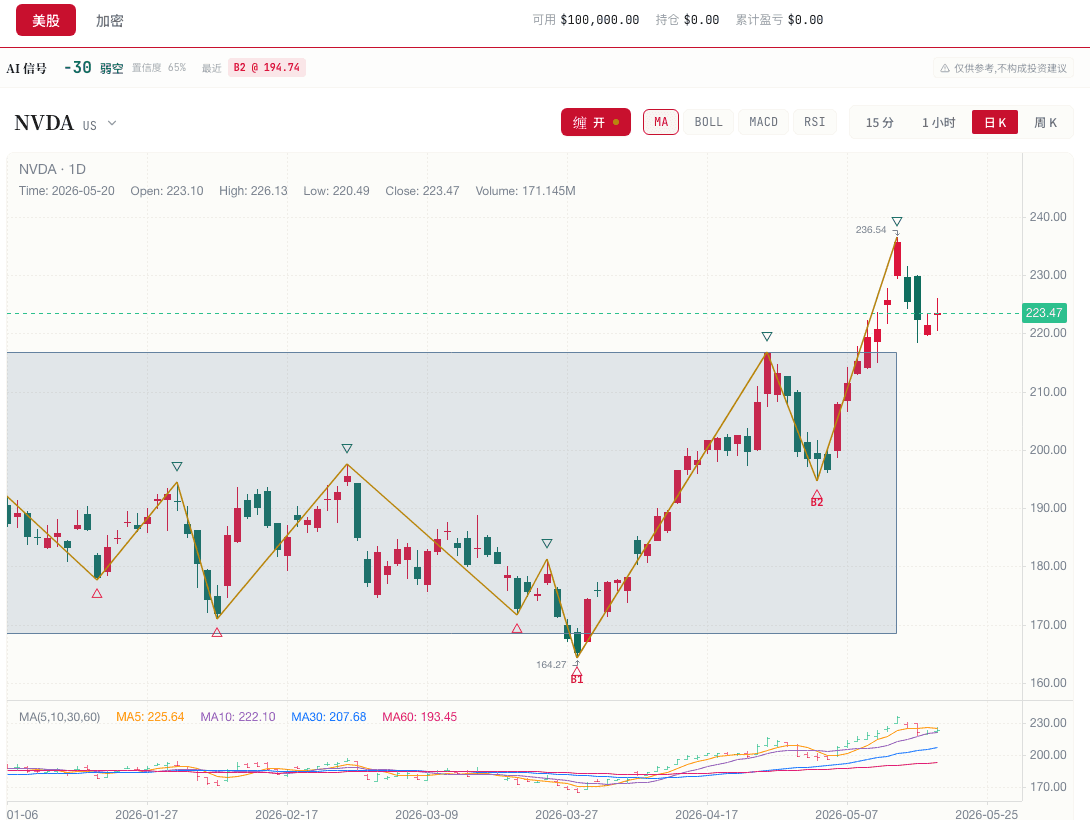Click the current price label 223.47
The height and width of the screenshot is (820, 1090).
coord(1044,313)
